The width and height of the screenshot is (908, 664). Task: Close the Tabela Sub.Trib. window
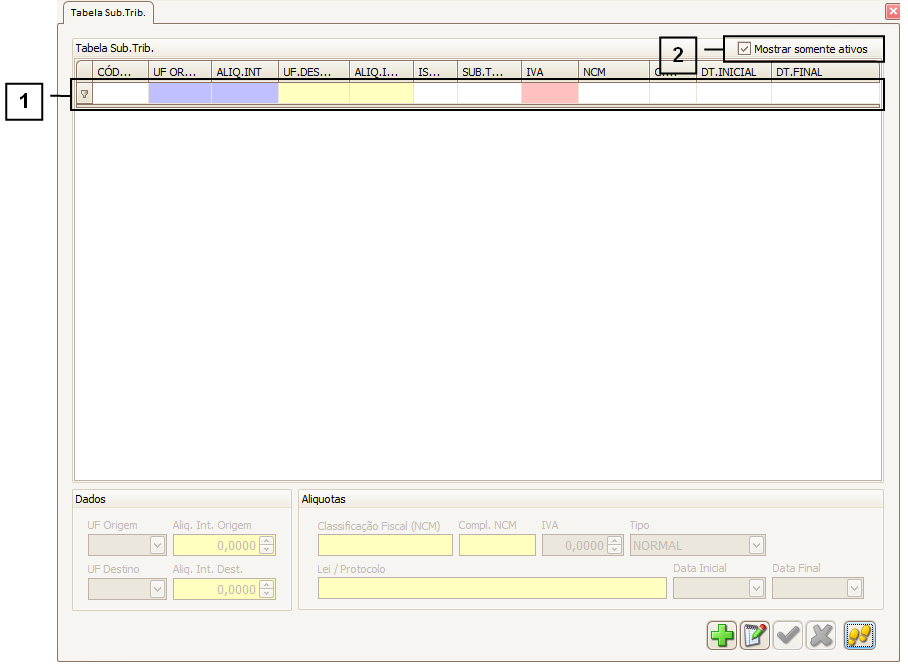(x=892, y=12)
